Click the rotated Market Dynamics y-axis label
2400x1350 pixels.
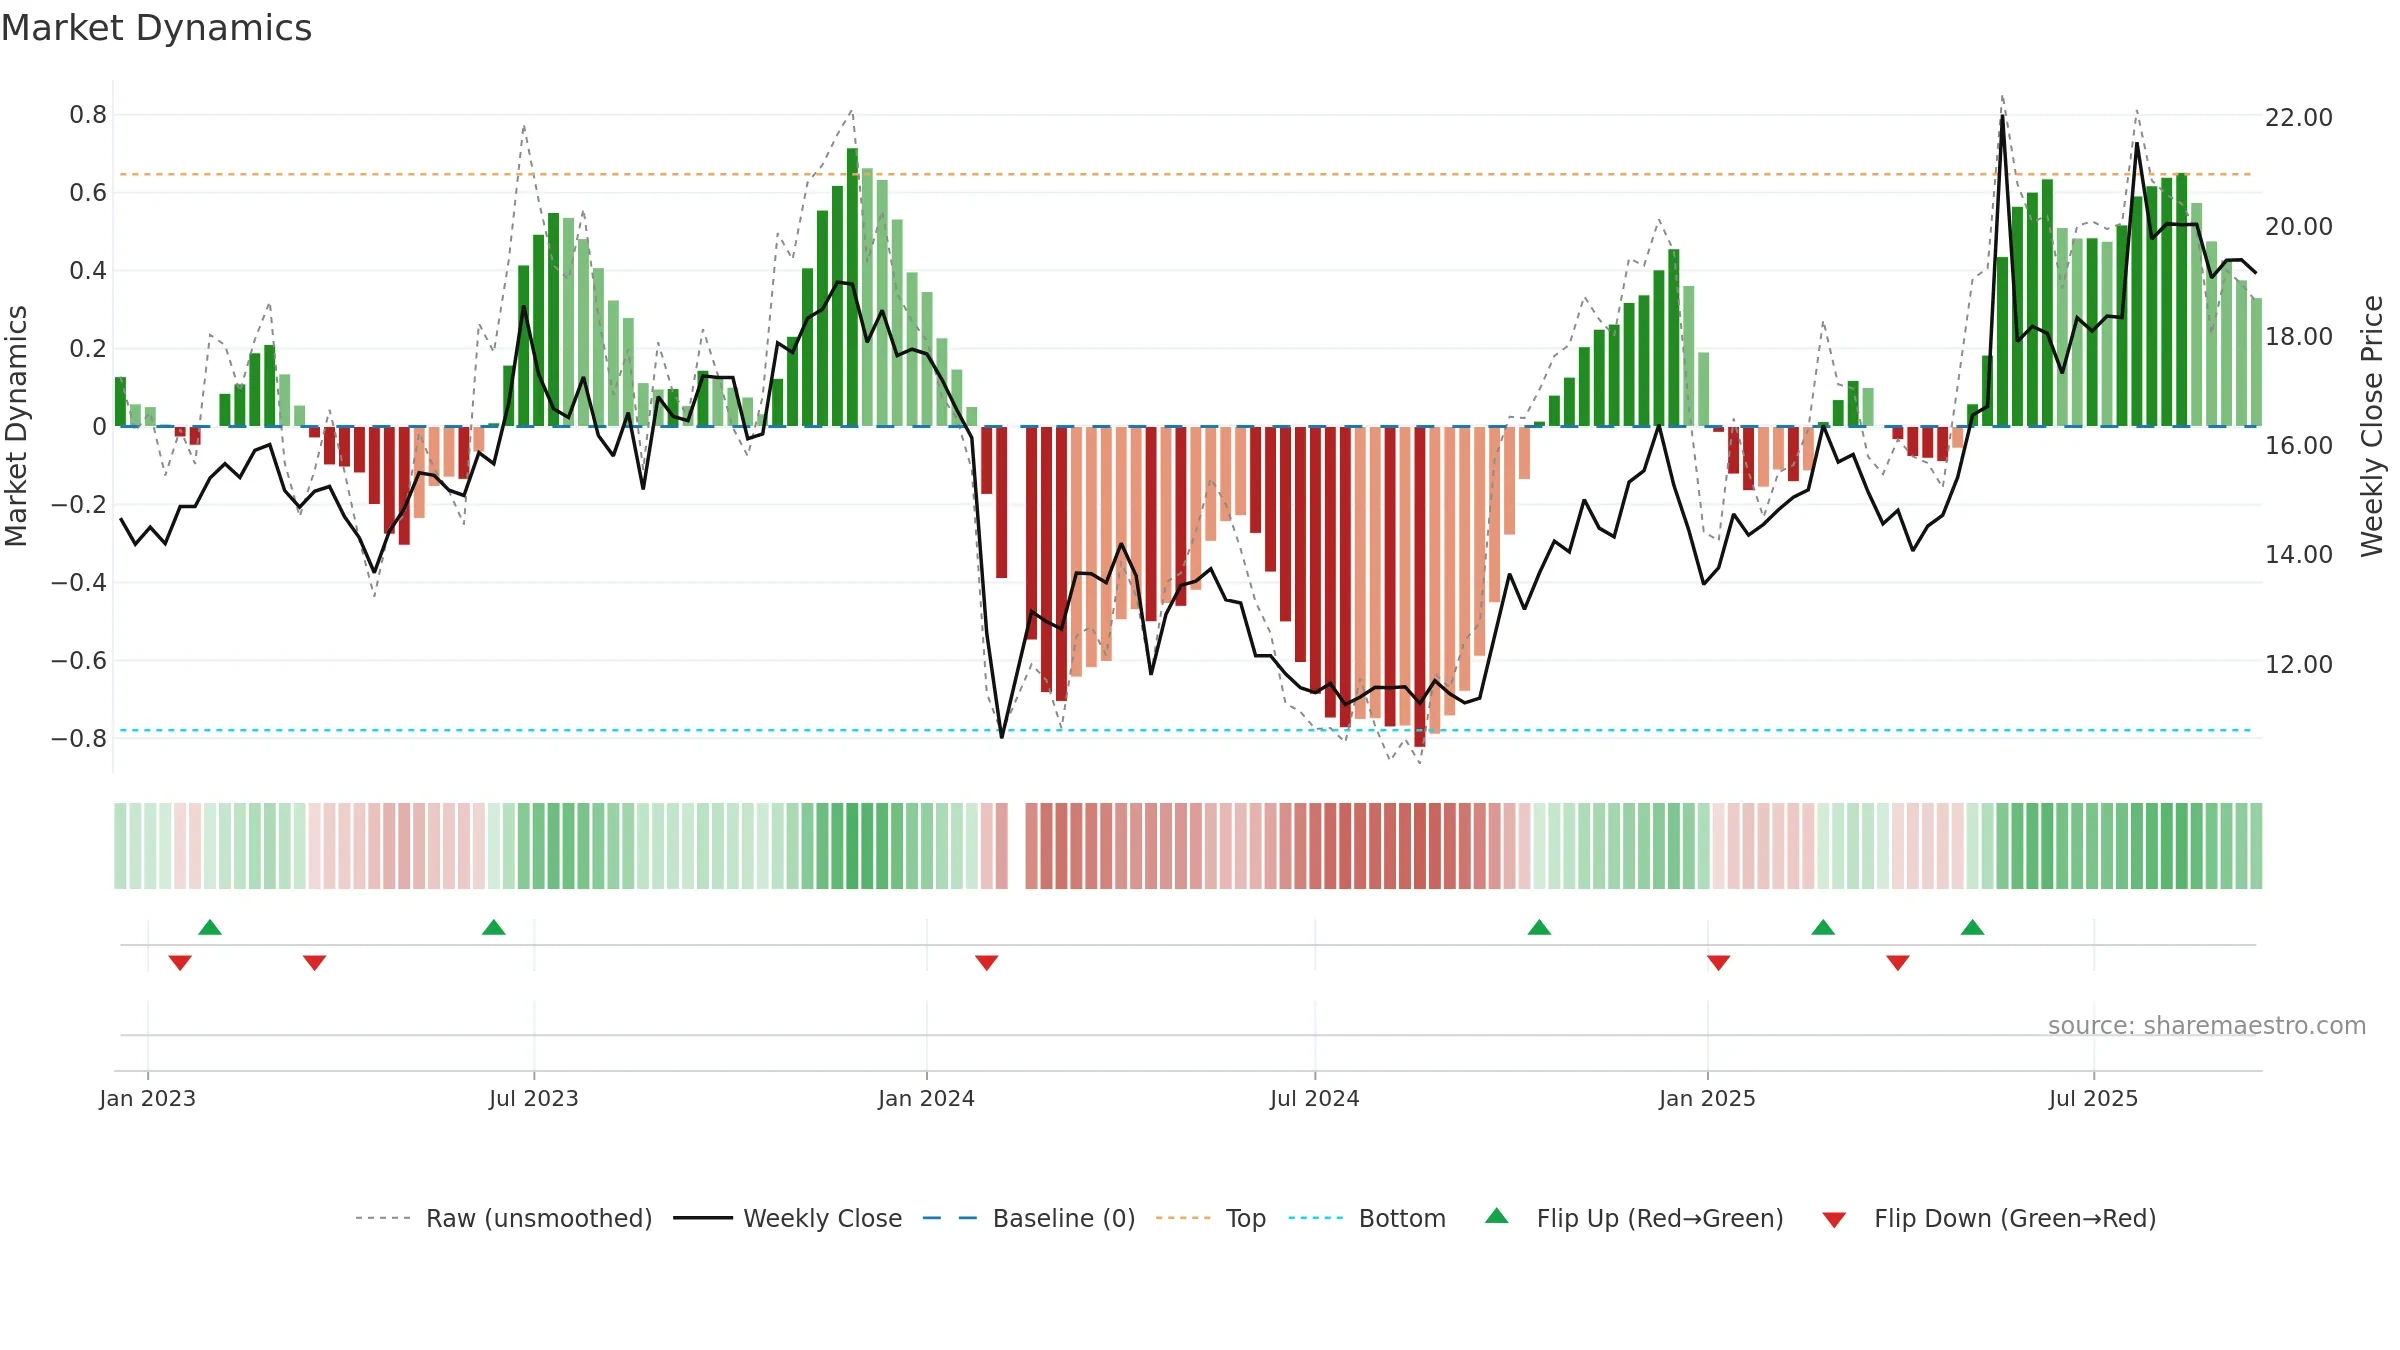point(16,426)
